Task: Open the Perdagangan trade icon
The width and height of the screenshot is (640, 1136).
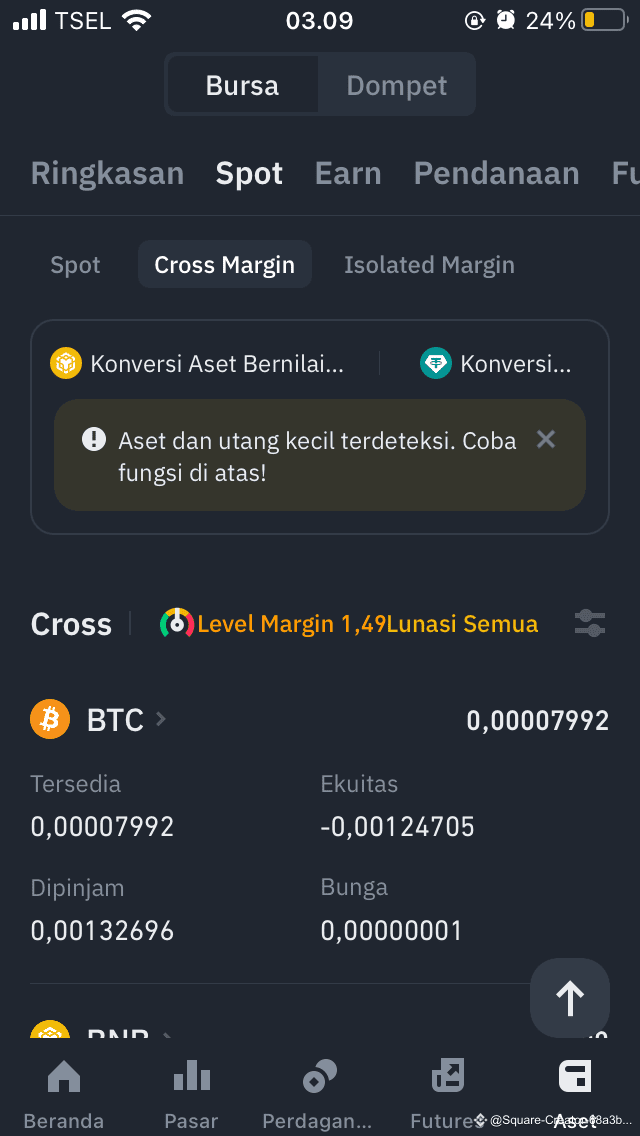Action: [x=320, y=1075]
